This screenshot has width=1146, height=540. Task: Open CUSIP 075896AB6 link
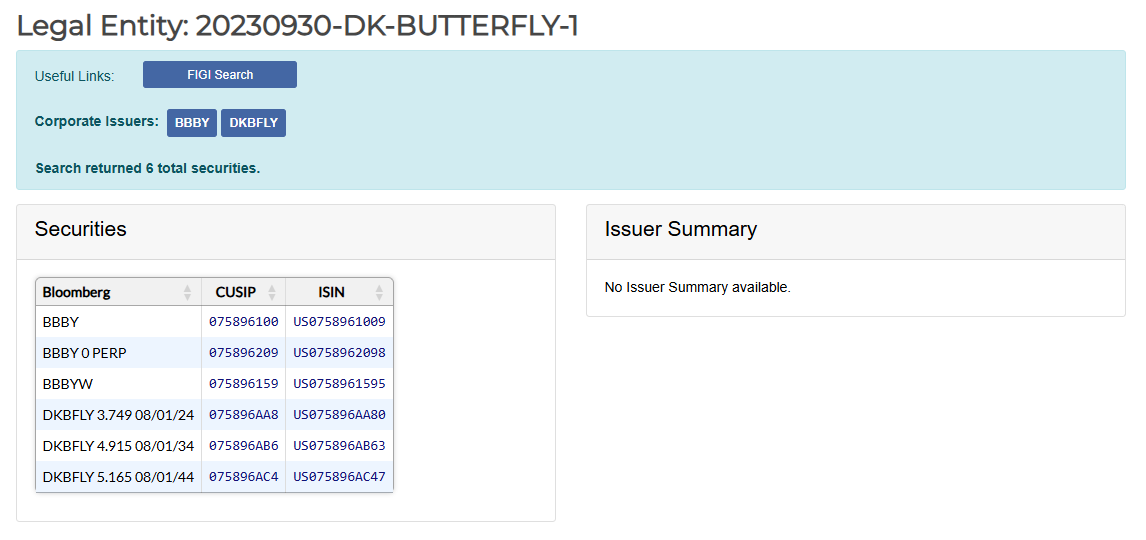pyautogui.click(x=243, y=446)
